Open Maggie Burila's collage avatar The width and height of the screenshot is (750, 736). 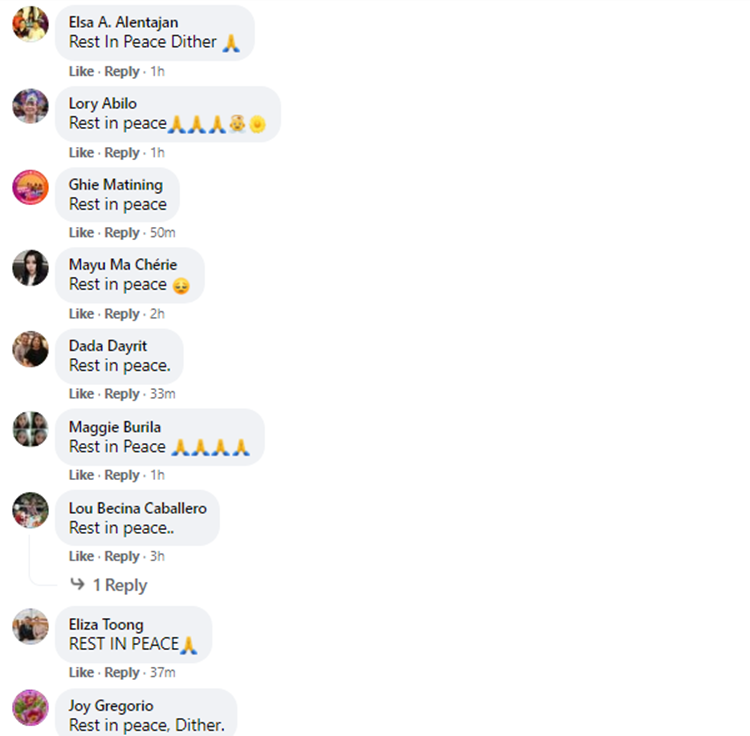point(30,429)
